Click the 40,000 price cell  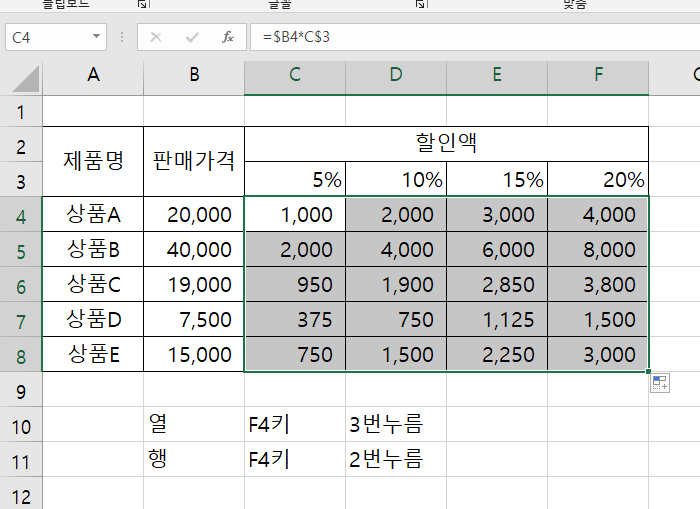[x=194, y=249]
